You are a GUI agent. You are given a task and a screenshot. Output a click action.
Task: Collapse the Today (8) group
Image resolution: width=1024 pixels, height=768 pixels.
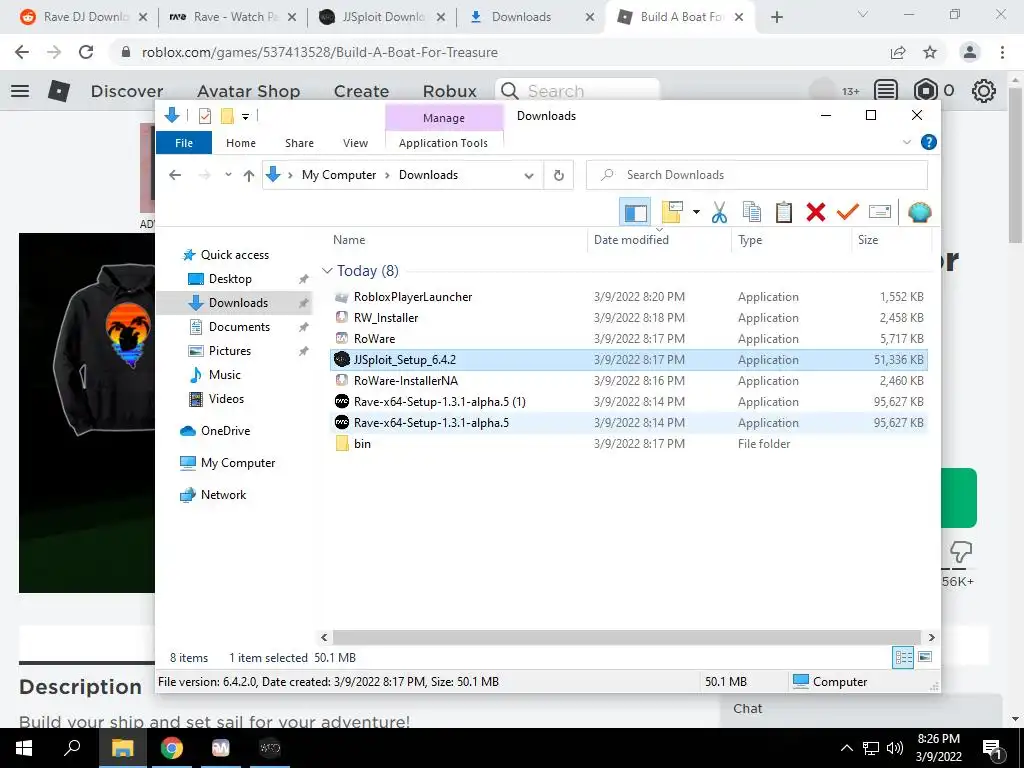point(327,270)
